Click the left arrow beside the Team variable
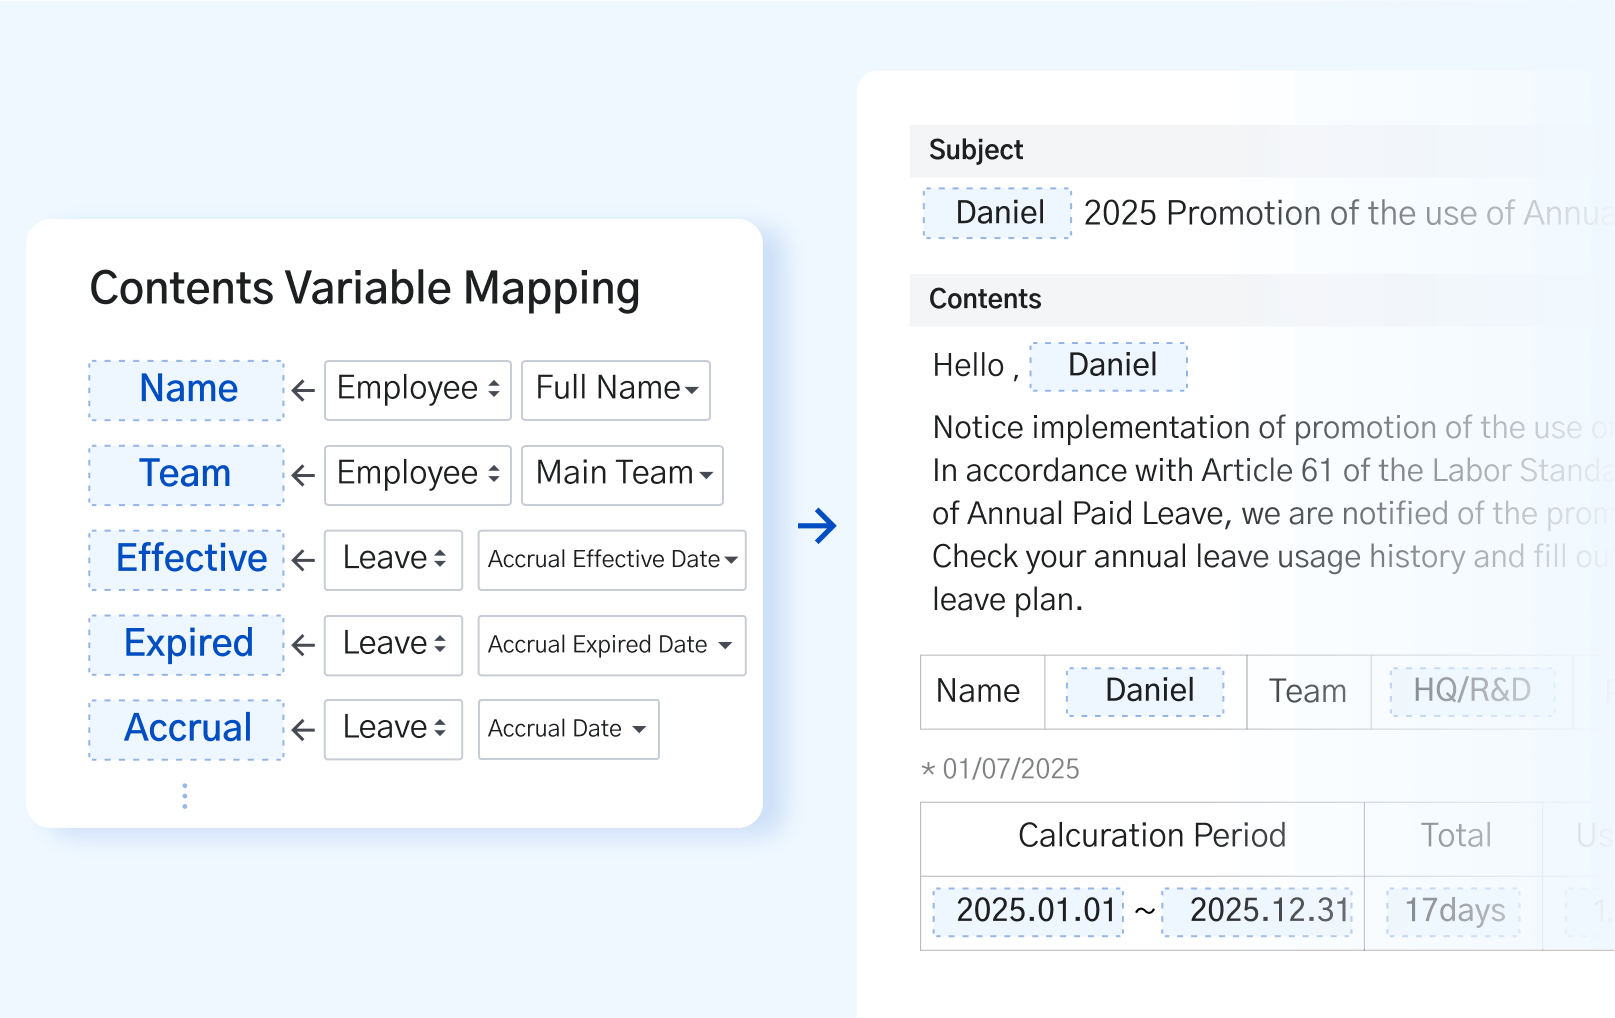Image resolution: width=1615 pixels, height=1018 pixels. pyautogui.click(x=303, y=476)
